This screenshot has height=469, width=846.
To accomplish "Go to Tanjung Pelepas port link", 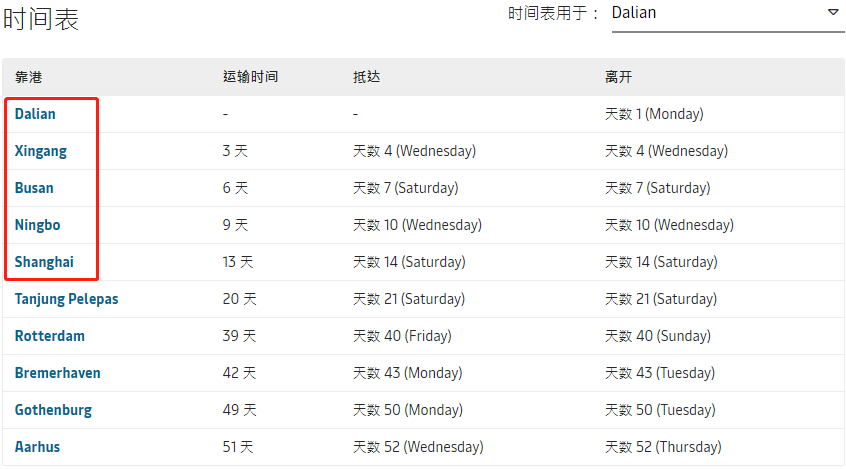I will [x=66, y=299].
